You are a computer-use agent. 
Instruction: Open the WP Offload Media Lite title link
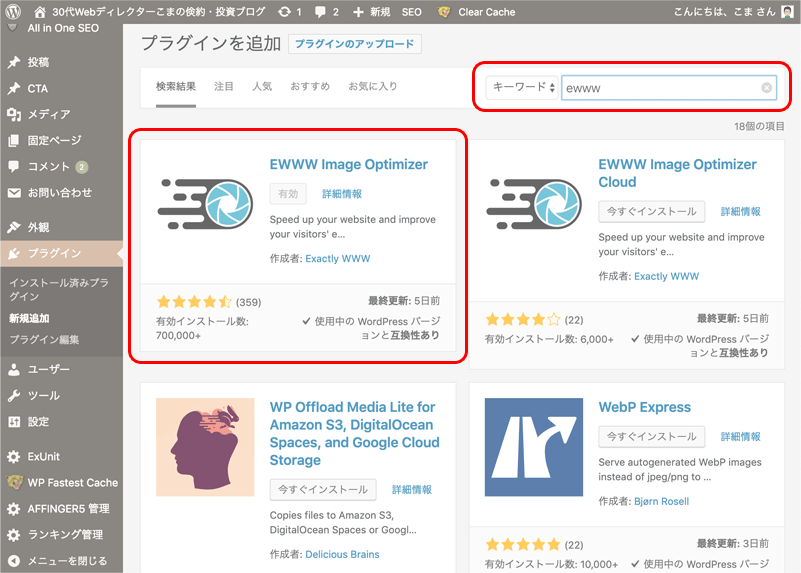355,434
